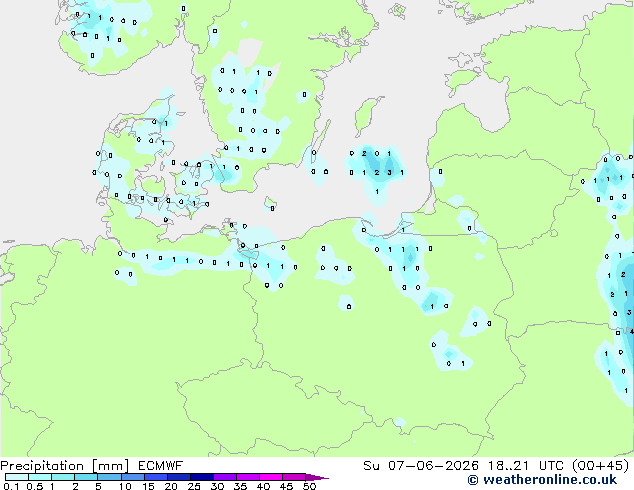Click the 40–45 mm magenta swatch
Image resolution: width=634 pixels, height=490 pixels.
[x=271, y=477]
